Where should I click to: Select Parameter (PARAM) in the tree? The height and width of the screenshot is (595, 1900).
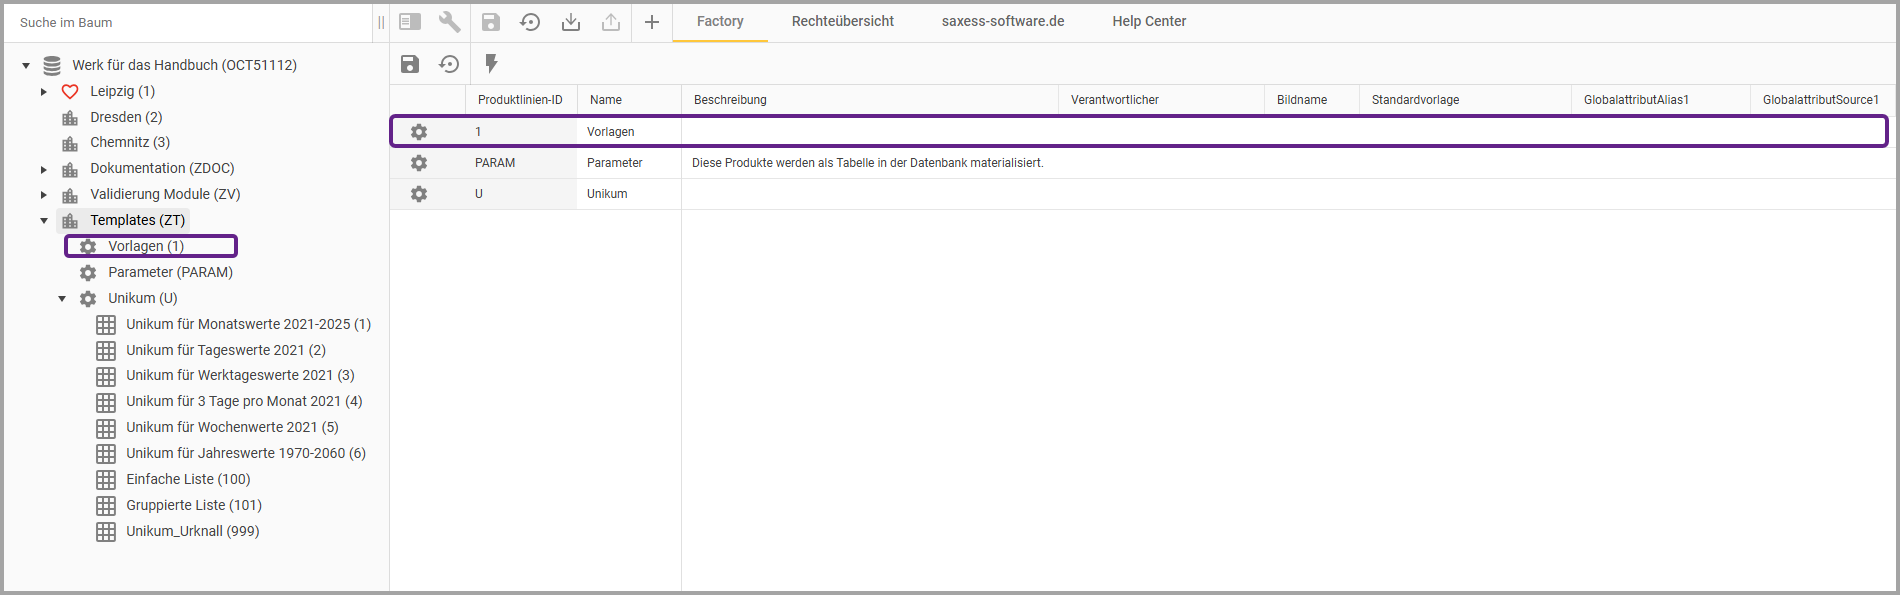[170, 273]
